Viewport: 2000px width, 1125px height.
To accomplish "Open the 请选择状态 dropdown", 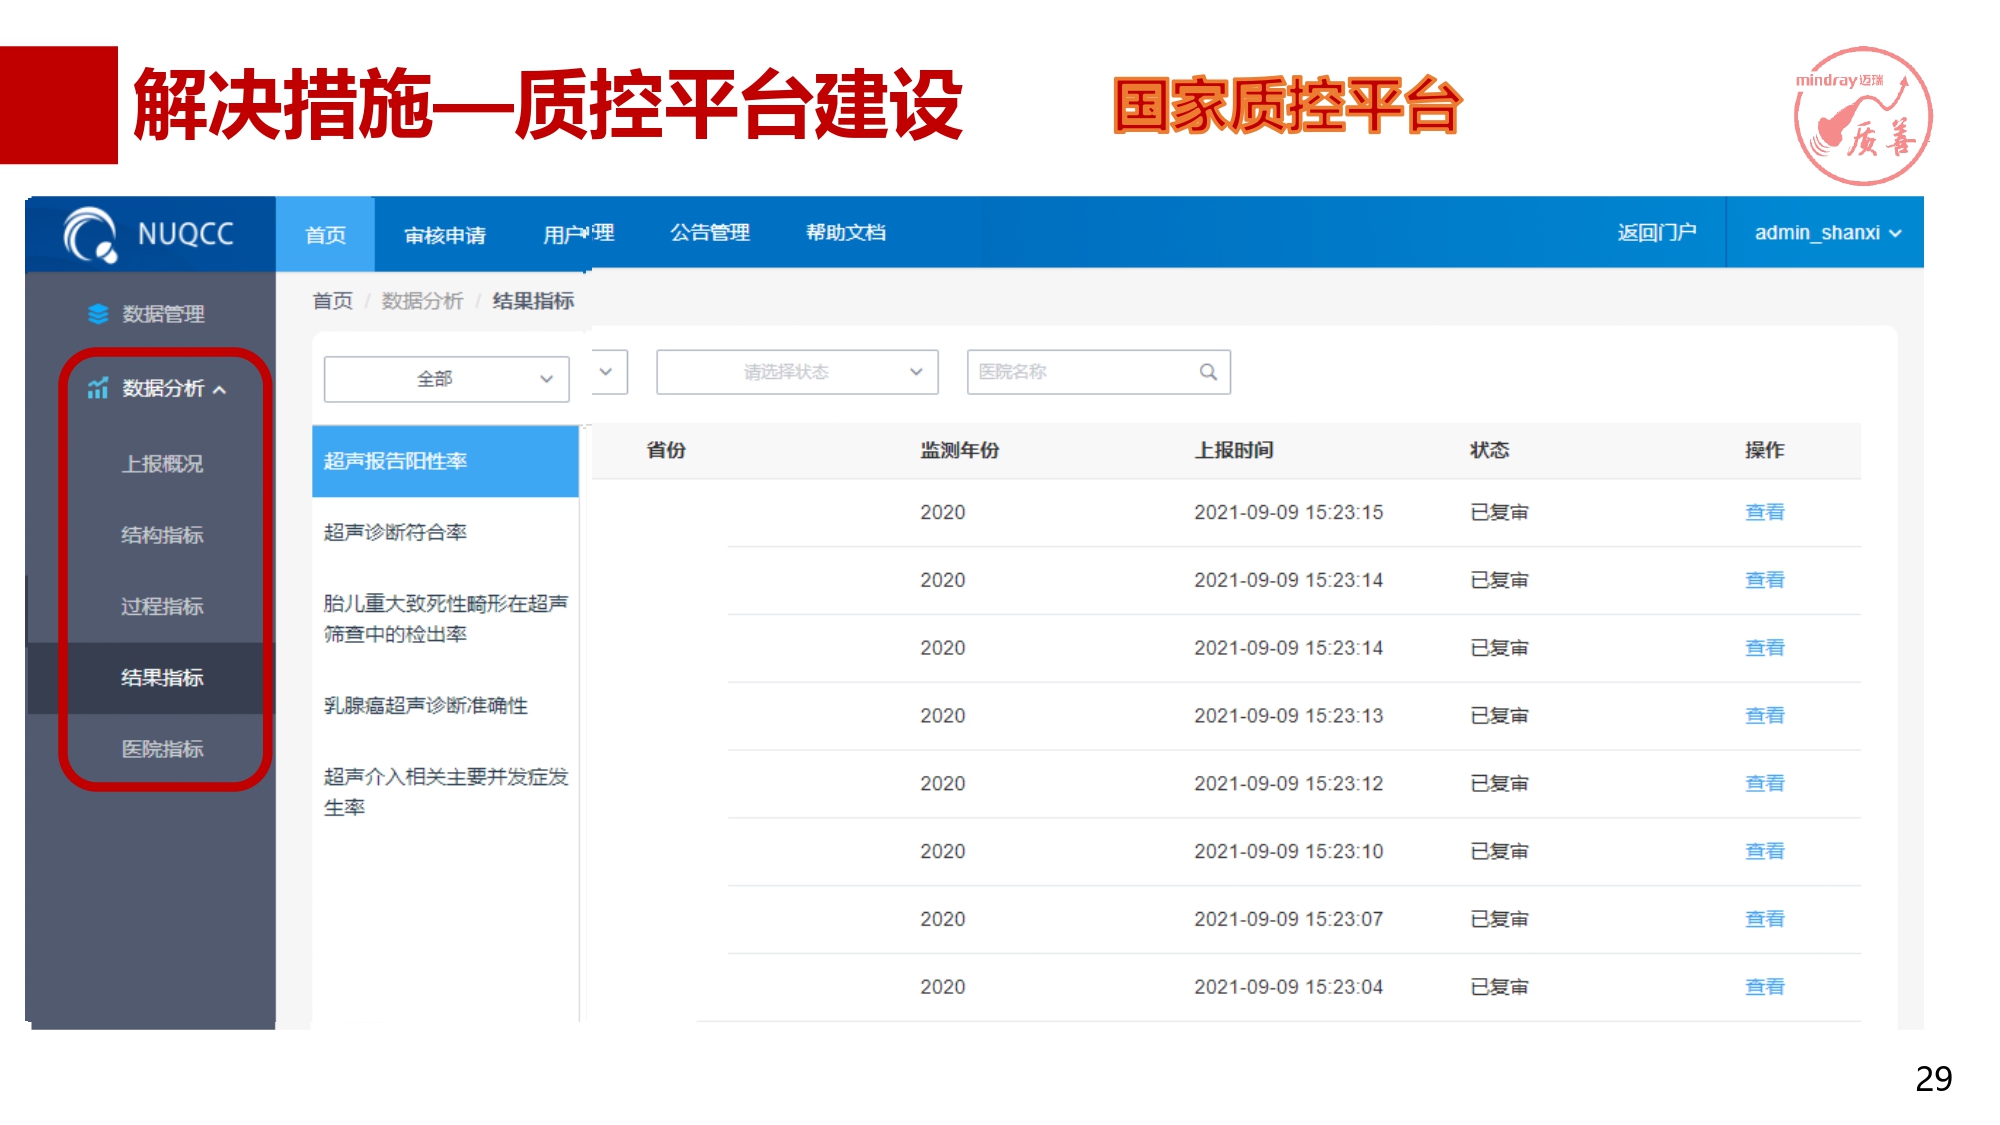I will tap(796, 372).
